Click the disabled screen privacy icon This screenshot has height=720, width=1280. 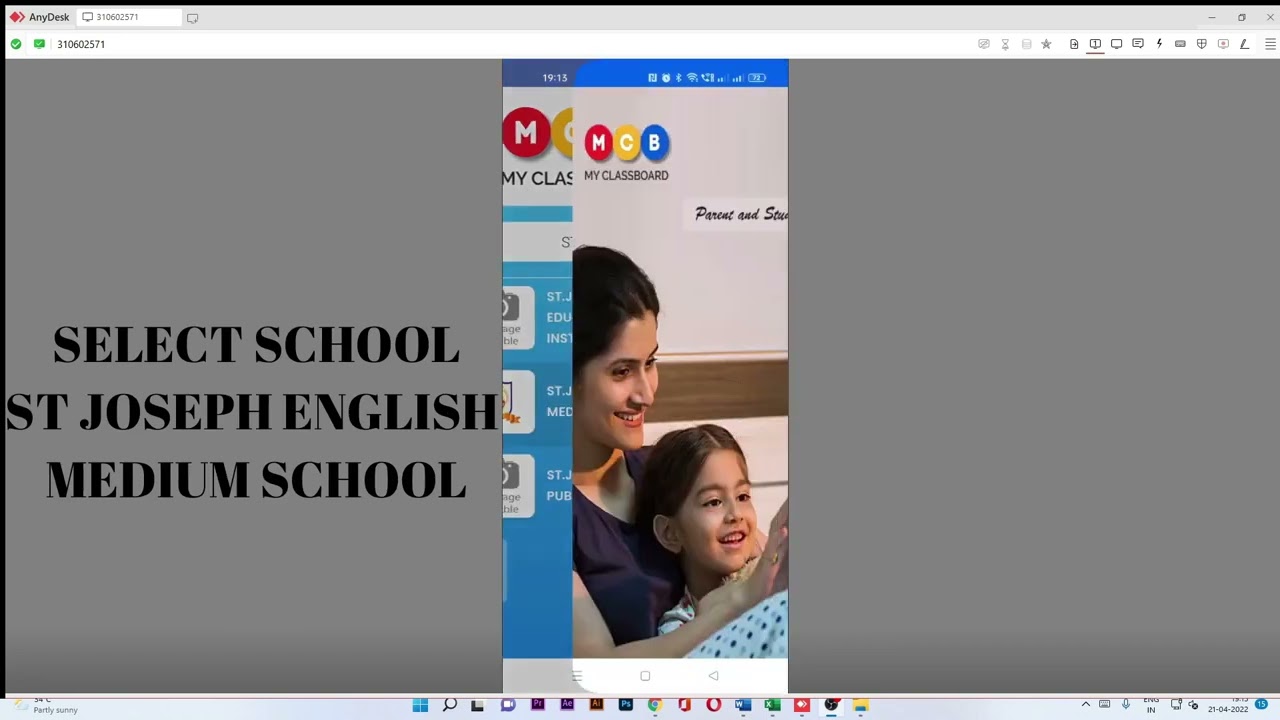pyautogui.click(x=984, y=44)
